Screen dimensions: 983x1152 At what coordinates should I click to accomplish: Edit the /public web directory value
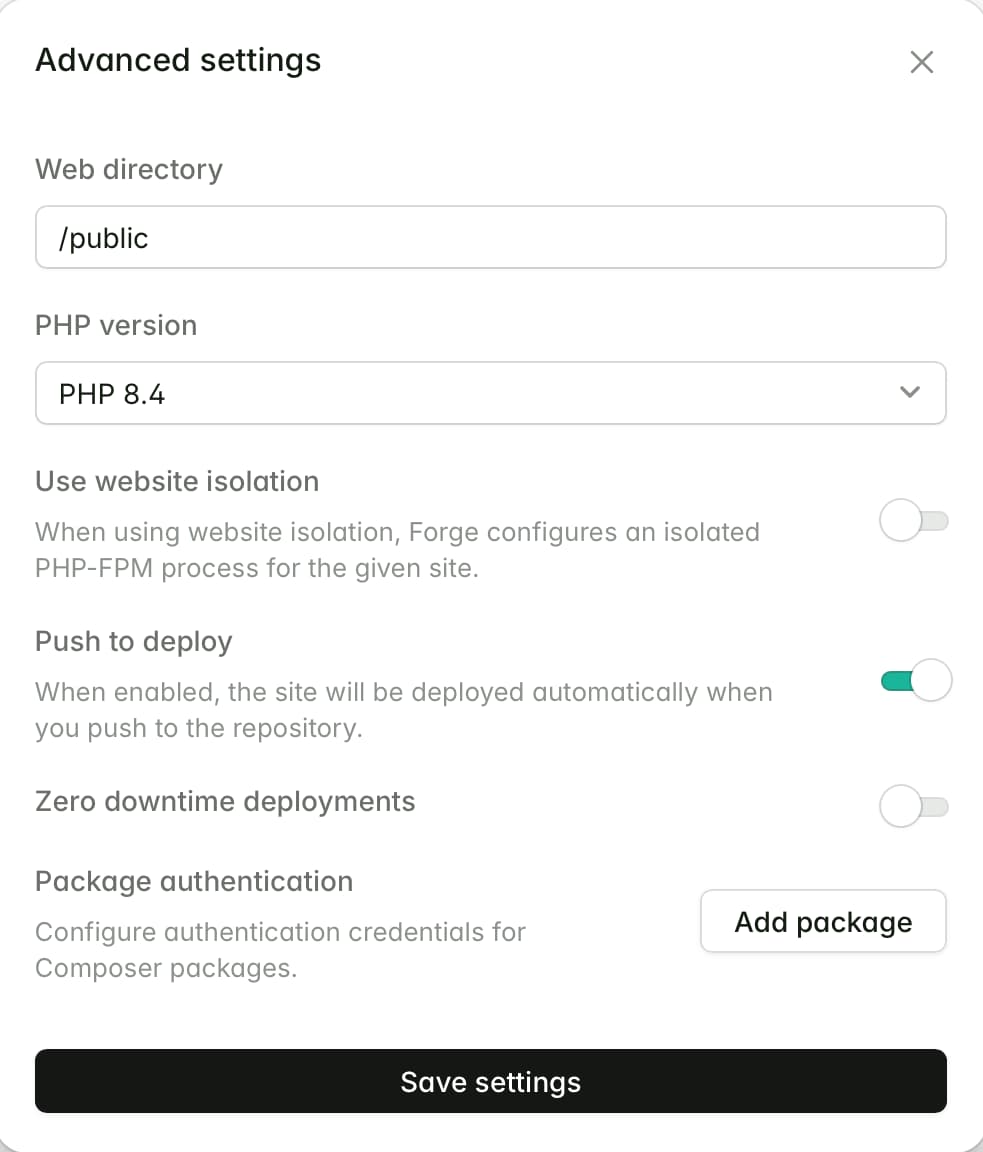pyautogui.click(x=490, y=237)
